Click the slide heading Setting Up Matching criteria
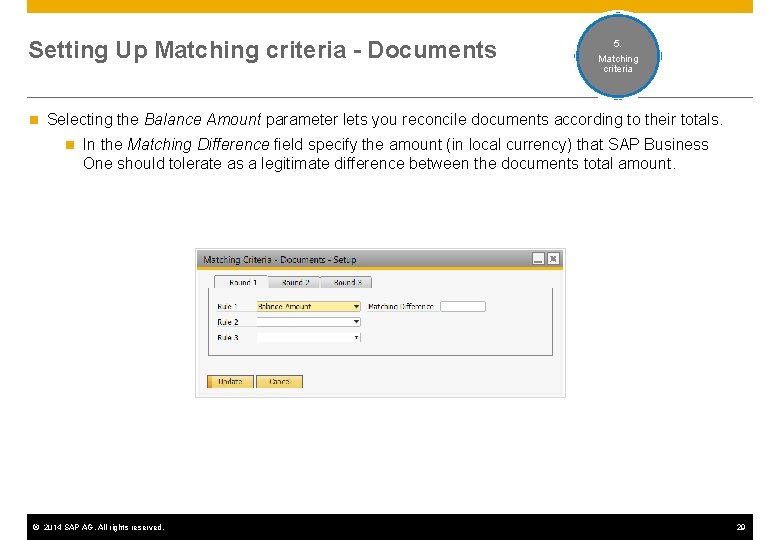This screenshot has width=780, height=540. [x=262, y=50]
